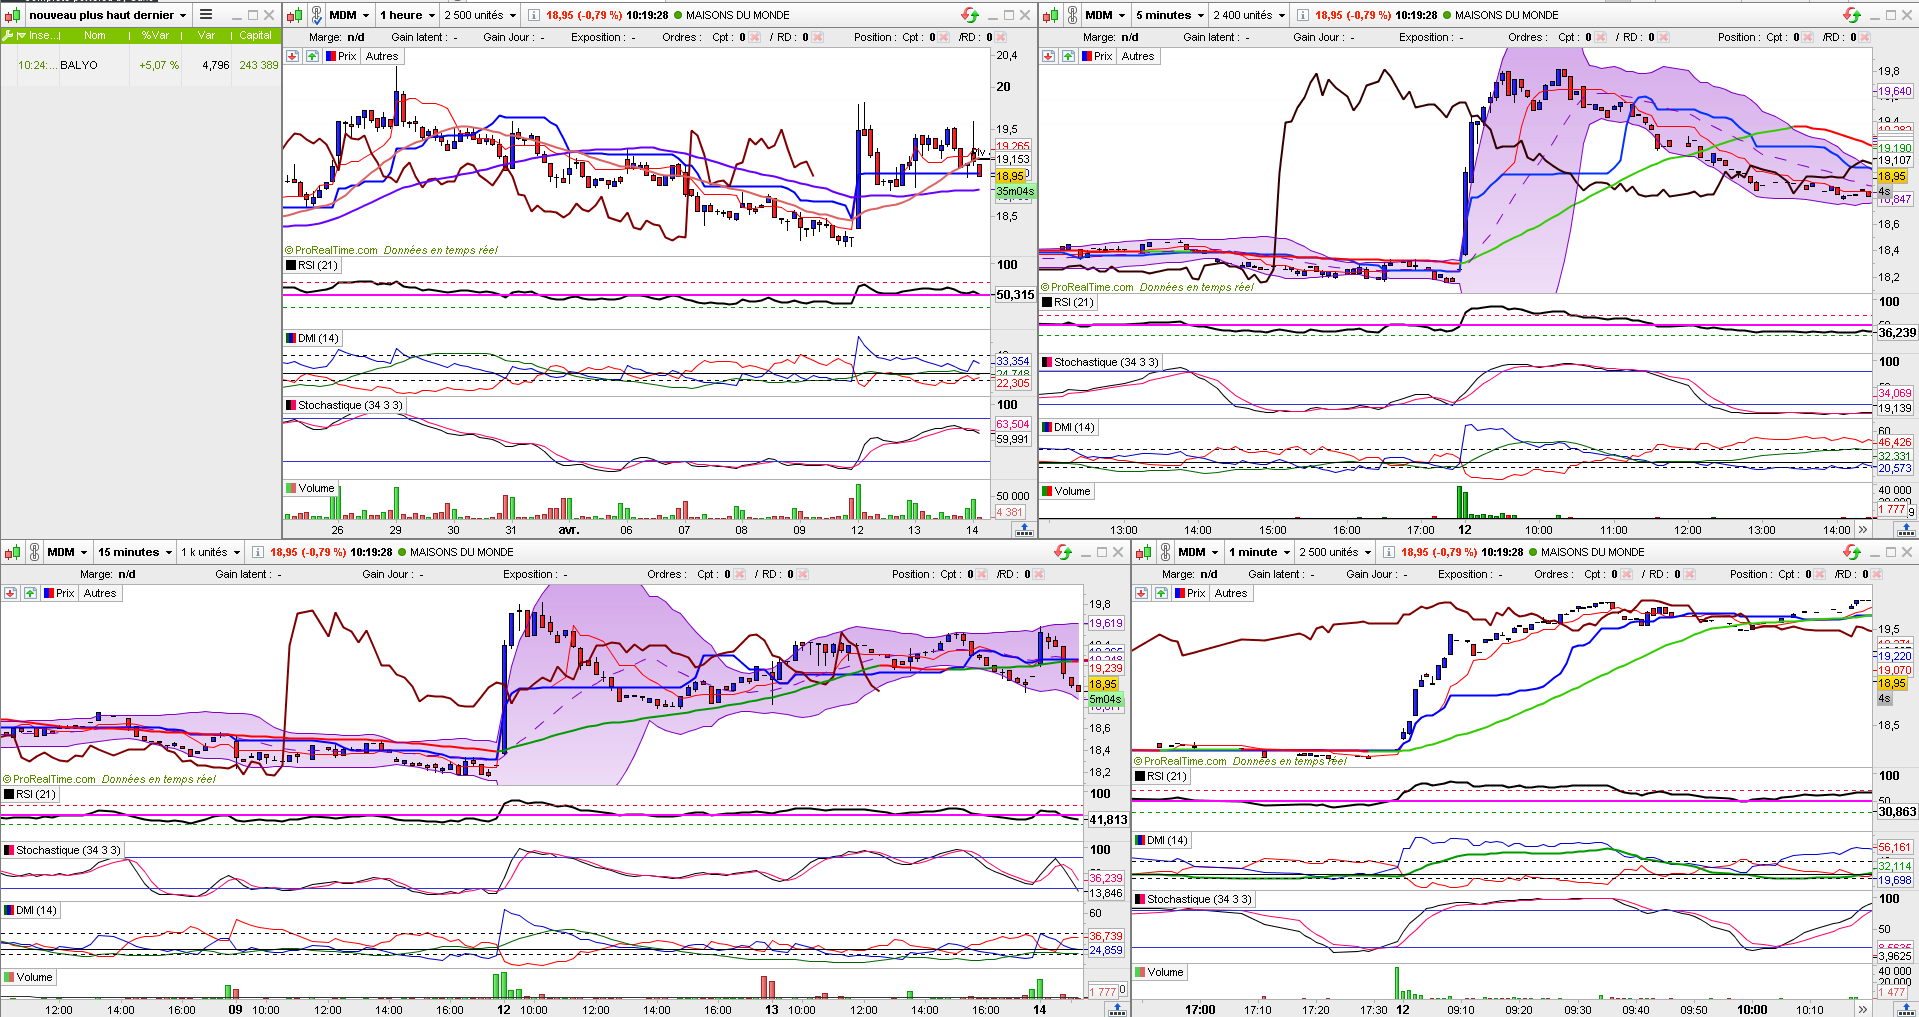
Task: Open the list panel hamburger menu
Action: tap(206, 15)
